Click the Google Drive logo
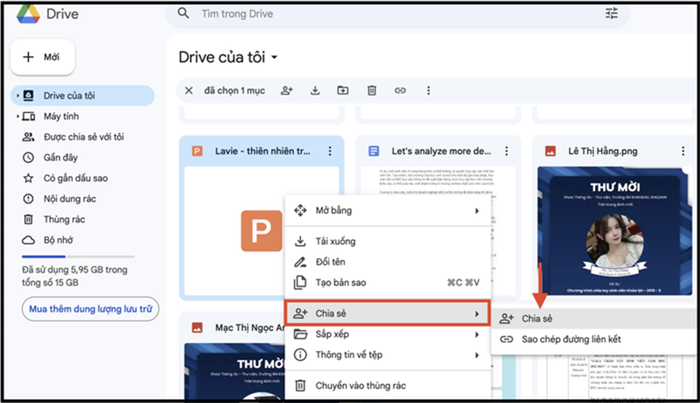 coord(28,13)
